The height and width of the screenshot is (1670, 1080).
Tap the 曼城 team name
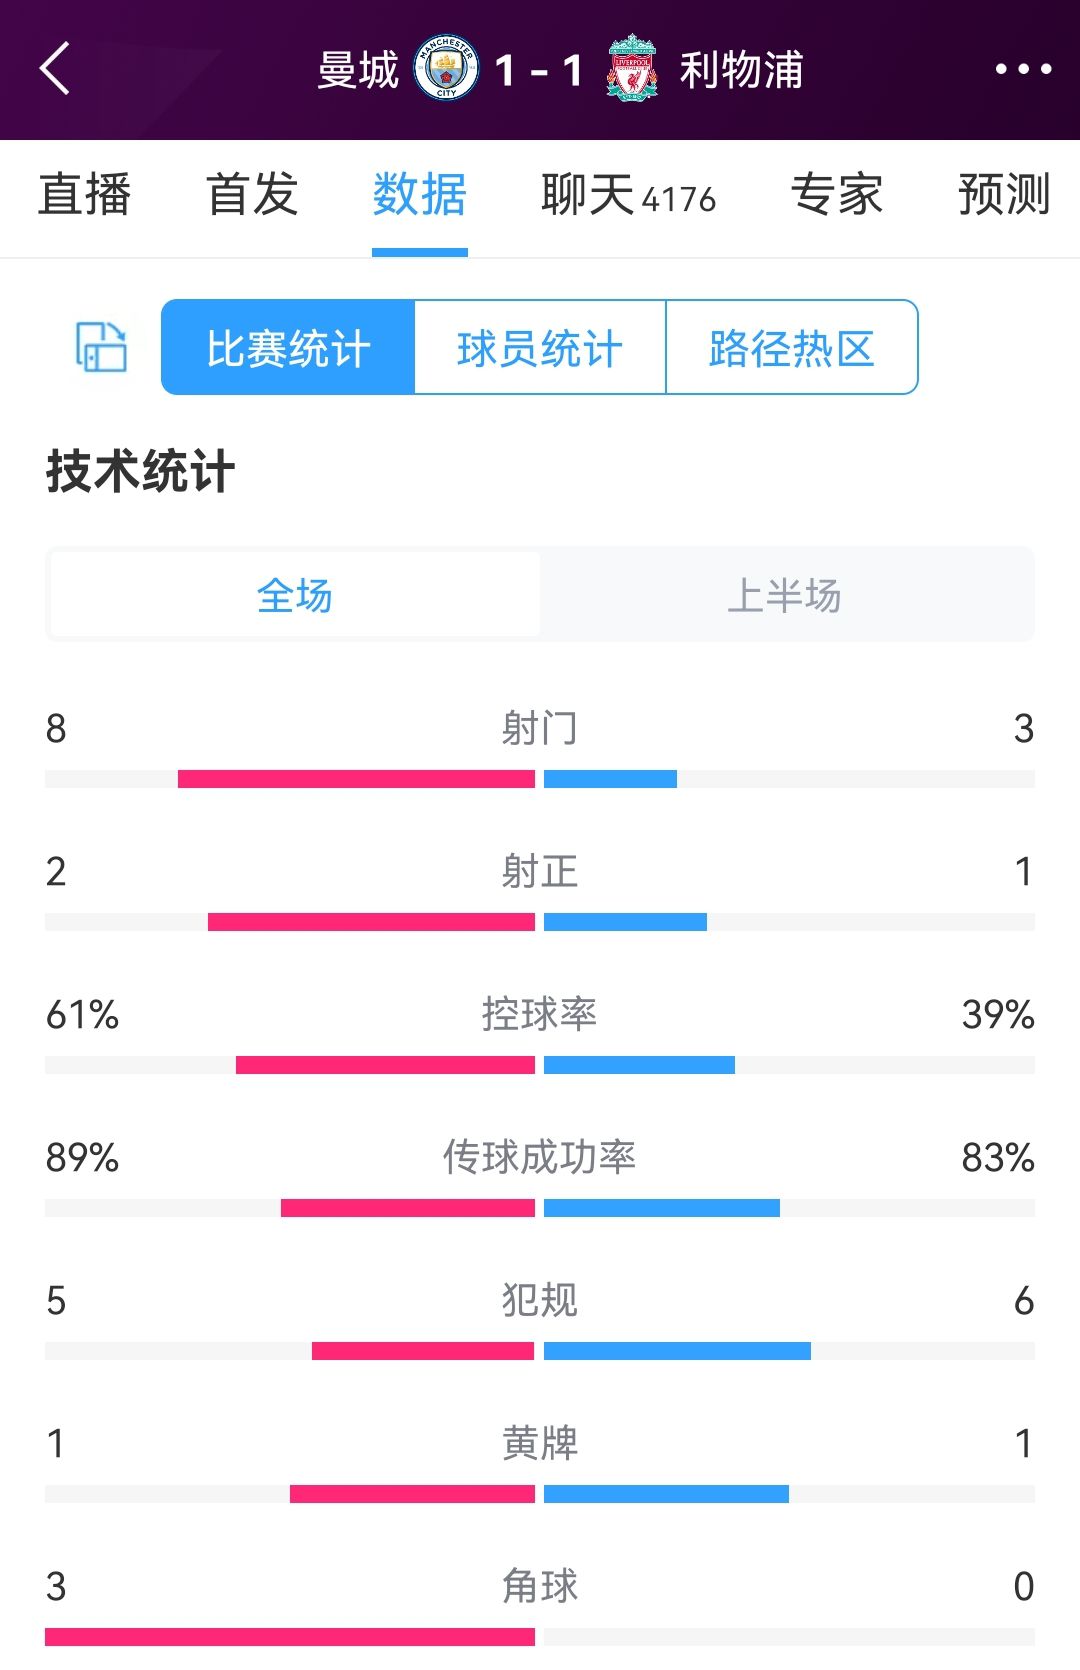click(358, 70)
